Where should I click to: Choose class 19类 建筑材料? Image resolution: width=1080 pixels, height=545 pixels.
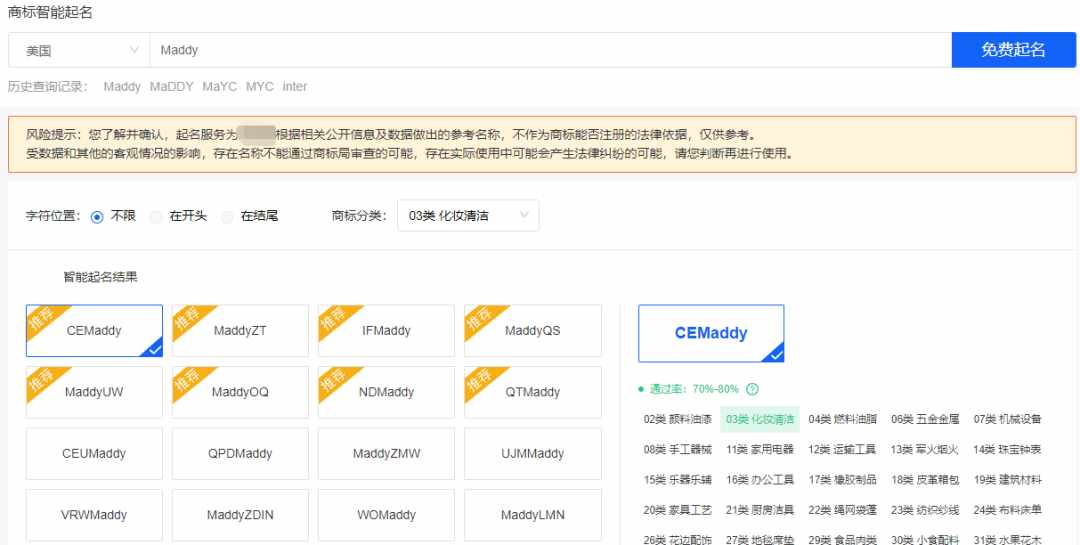(x=1008, y=480)
